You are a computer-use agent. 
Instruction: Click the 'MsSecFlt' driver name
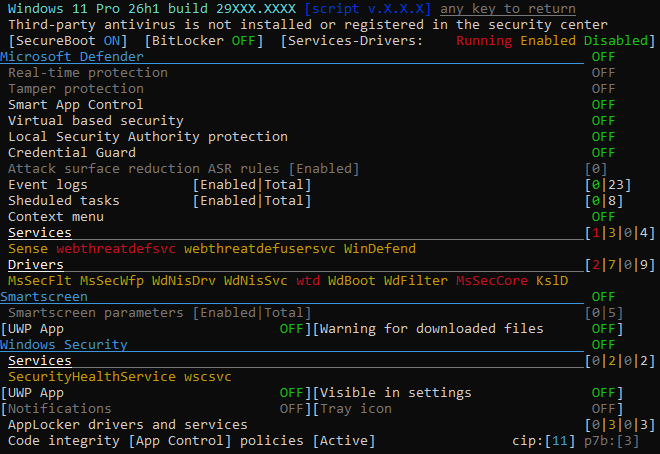tap(40, 280)
